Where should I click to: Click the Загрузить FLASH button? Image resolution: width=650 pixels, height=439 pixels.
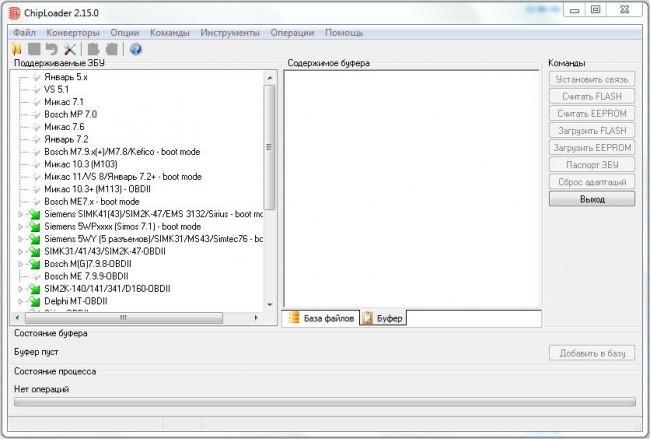pos(592,131)
